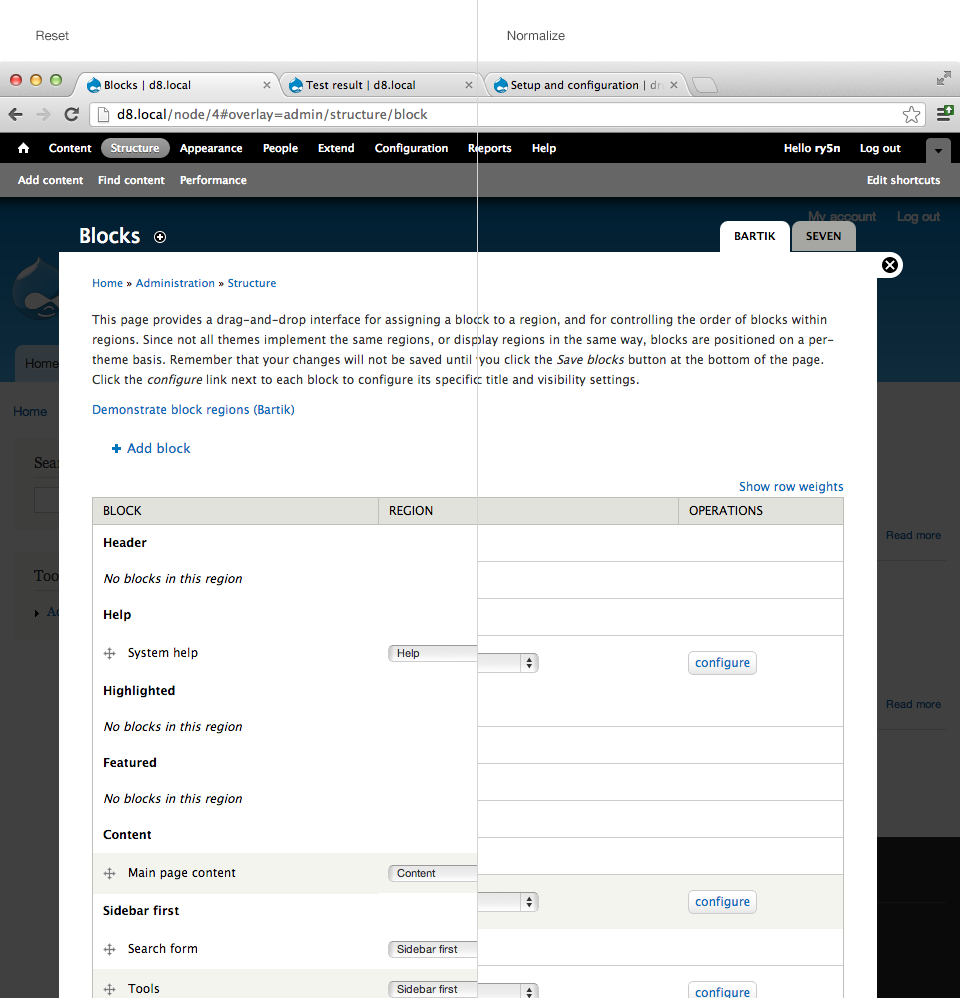Viewport: 960px width, 998px height.
Task: Click the Home icon in admin toolbar
Action: coord(24,148)
